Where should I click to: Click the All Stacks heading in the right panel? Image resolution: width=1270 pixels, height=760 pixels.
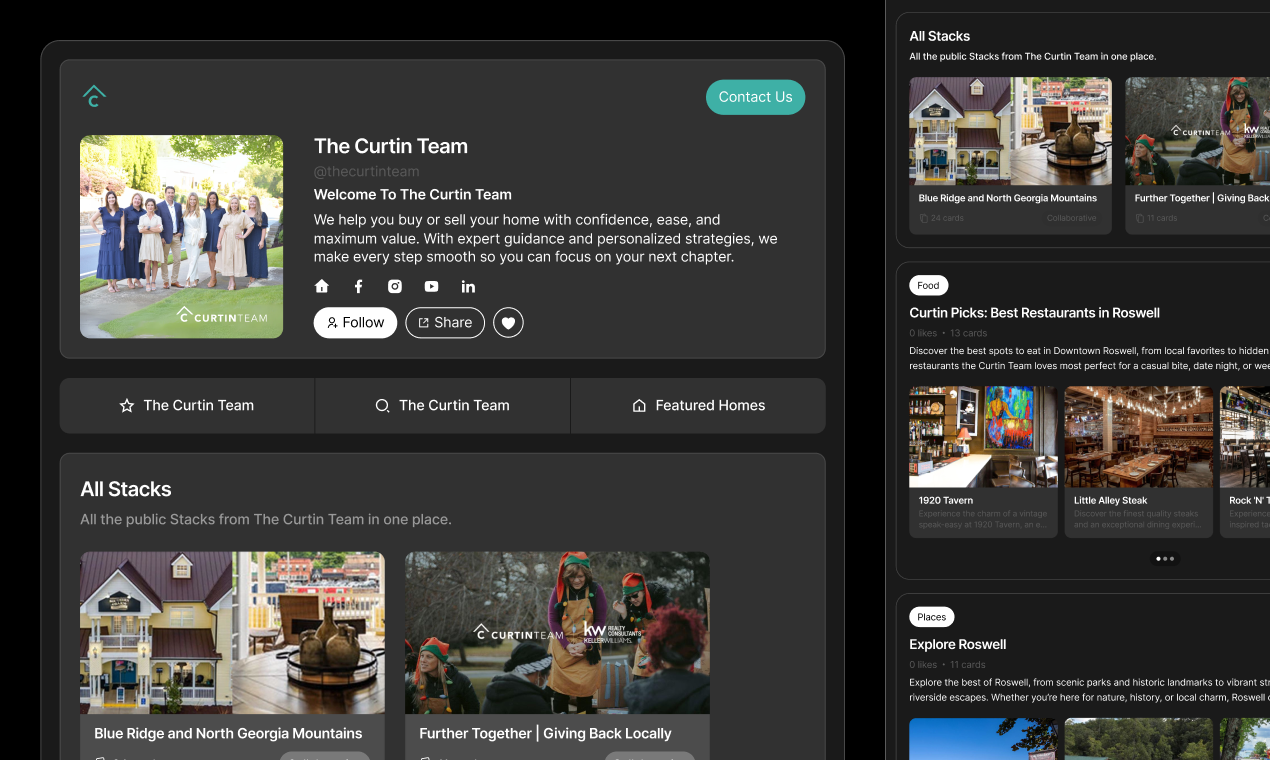click(939, 36)
